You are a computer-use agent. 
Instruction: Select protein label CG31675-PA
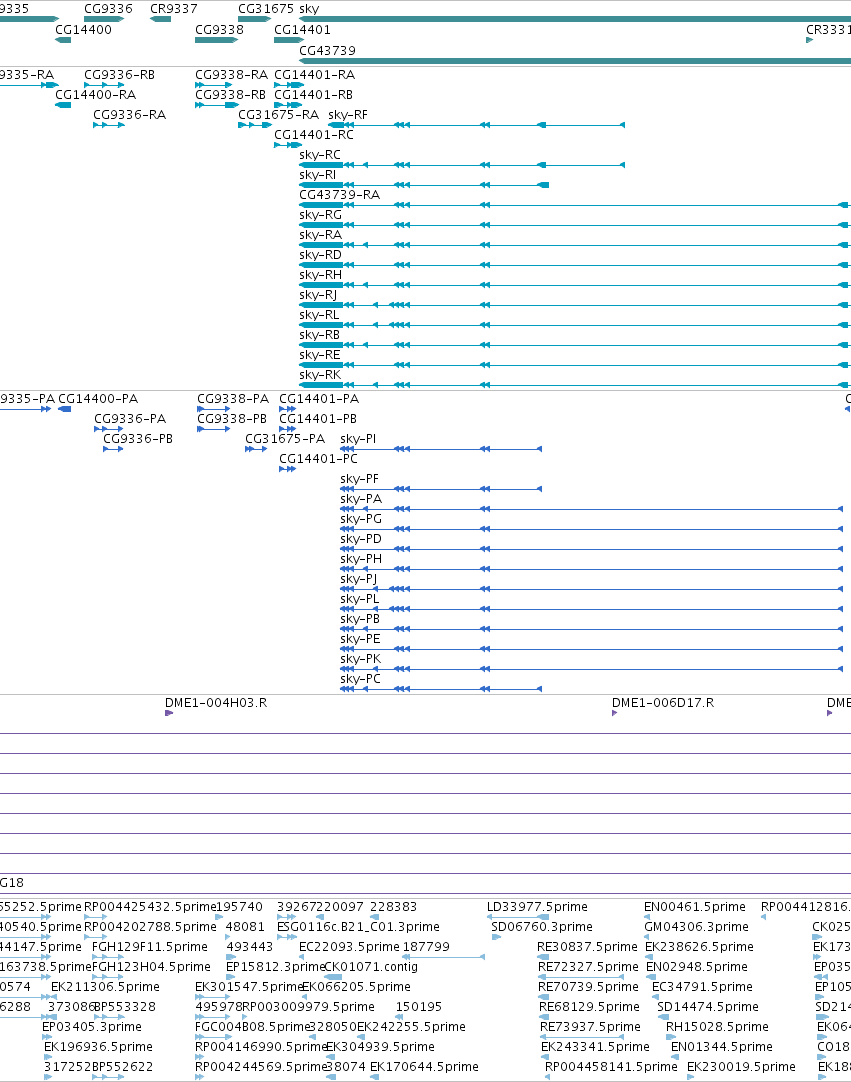(x=285, y=439)
